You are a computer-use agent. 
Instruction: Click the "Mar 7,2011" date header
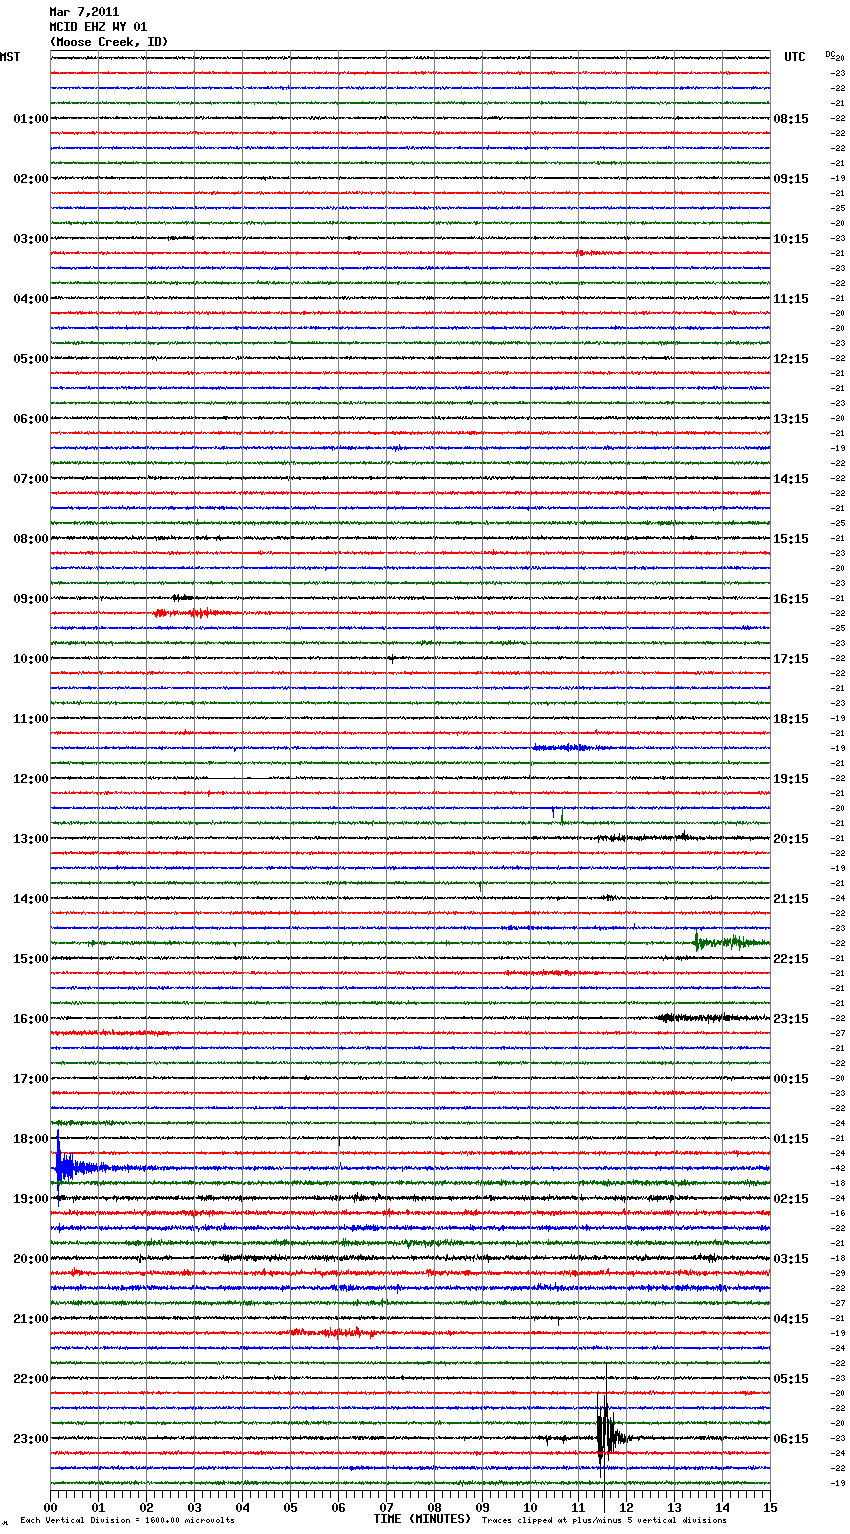click(x=84, y=12)
